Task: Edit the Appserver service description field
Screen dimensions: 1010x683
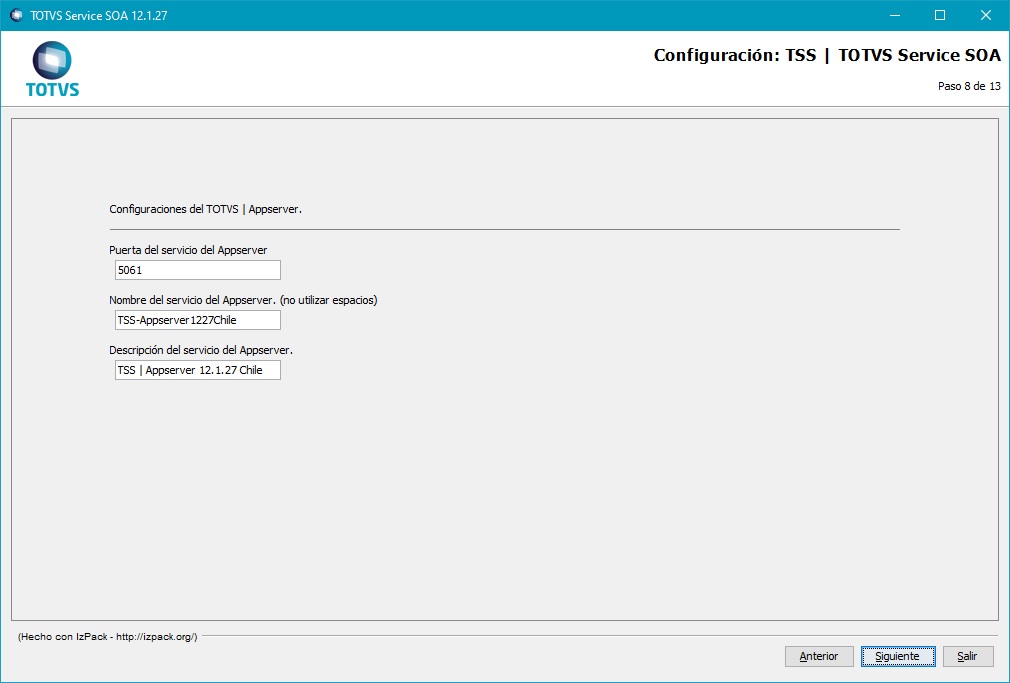Action: pos(198,370)
